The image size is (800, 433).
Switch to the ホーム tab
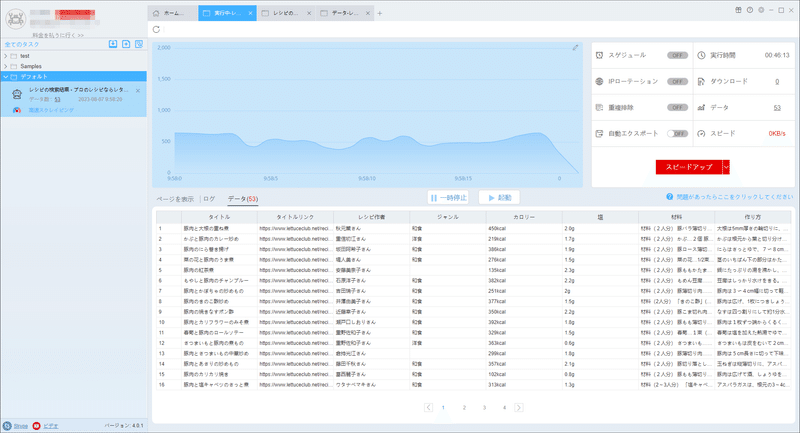pyautogui.click(x=172, y=13)
